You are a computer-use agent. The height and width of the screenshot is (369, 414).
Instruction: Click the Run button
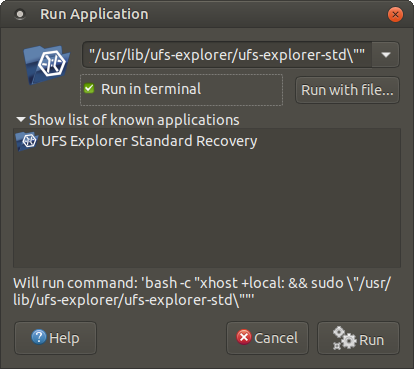pyautogui.click(x=358, y=338)
